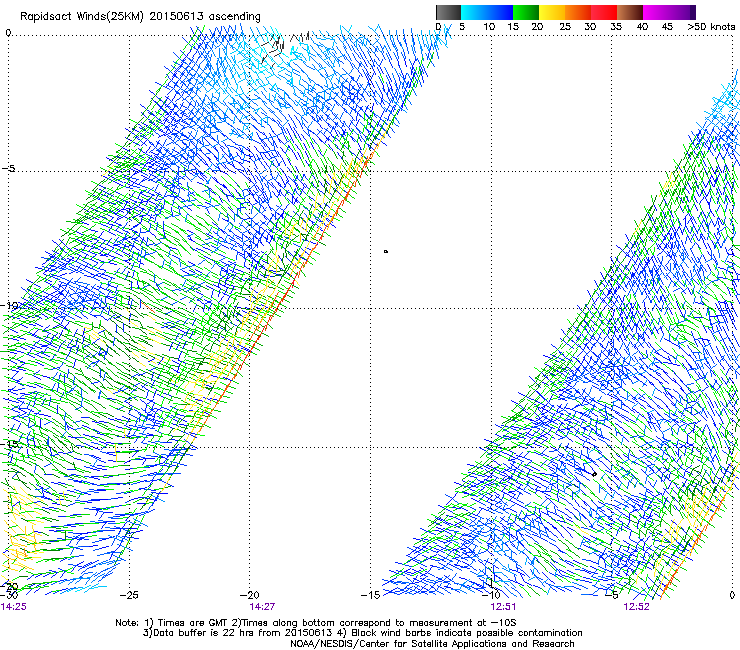
Task: Click the small island marker near -6 longitude
Action: [594, 474]
